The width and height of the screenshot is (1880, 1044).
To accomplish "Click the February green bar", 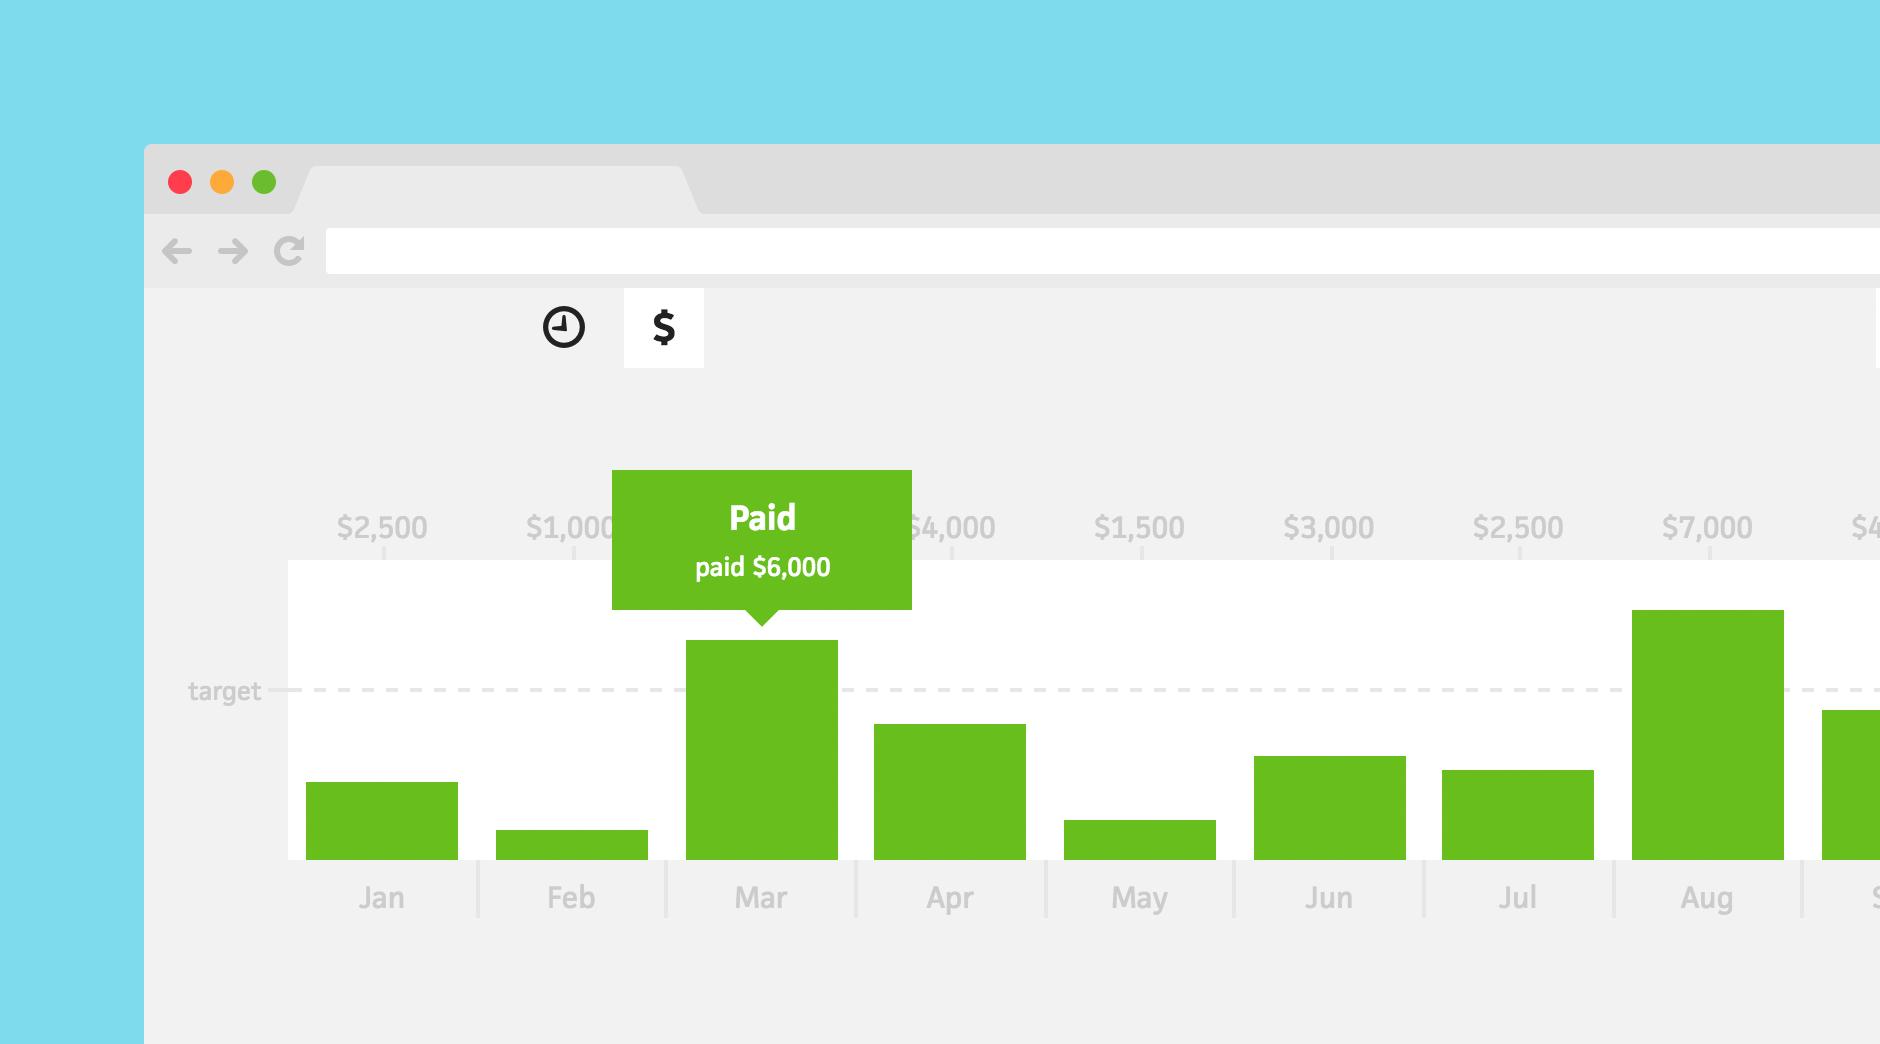I will [572, 845].
